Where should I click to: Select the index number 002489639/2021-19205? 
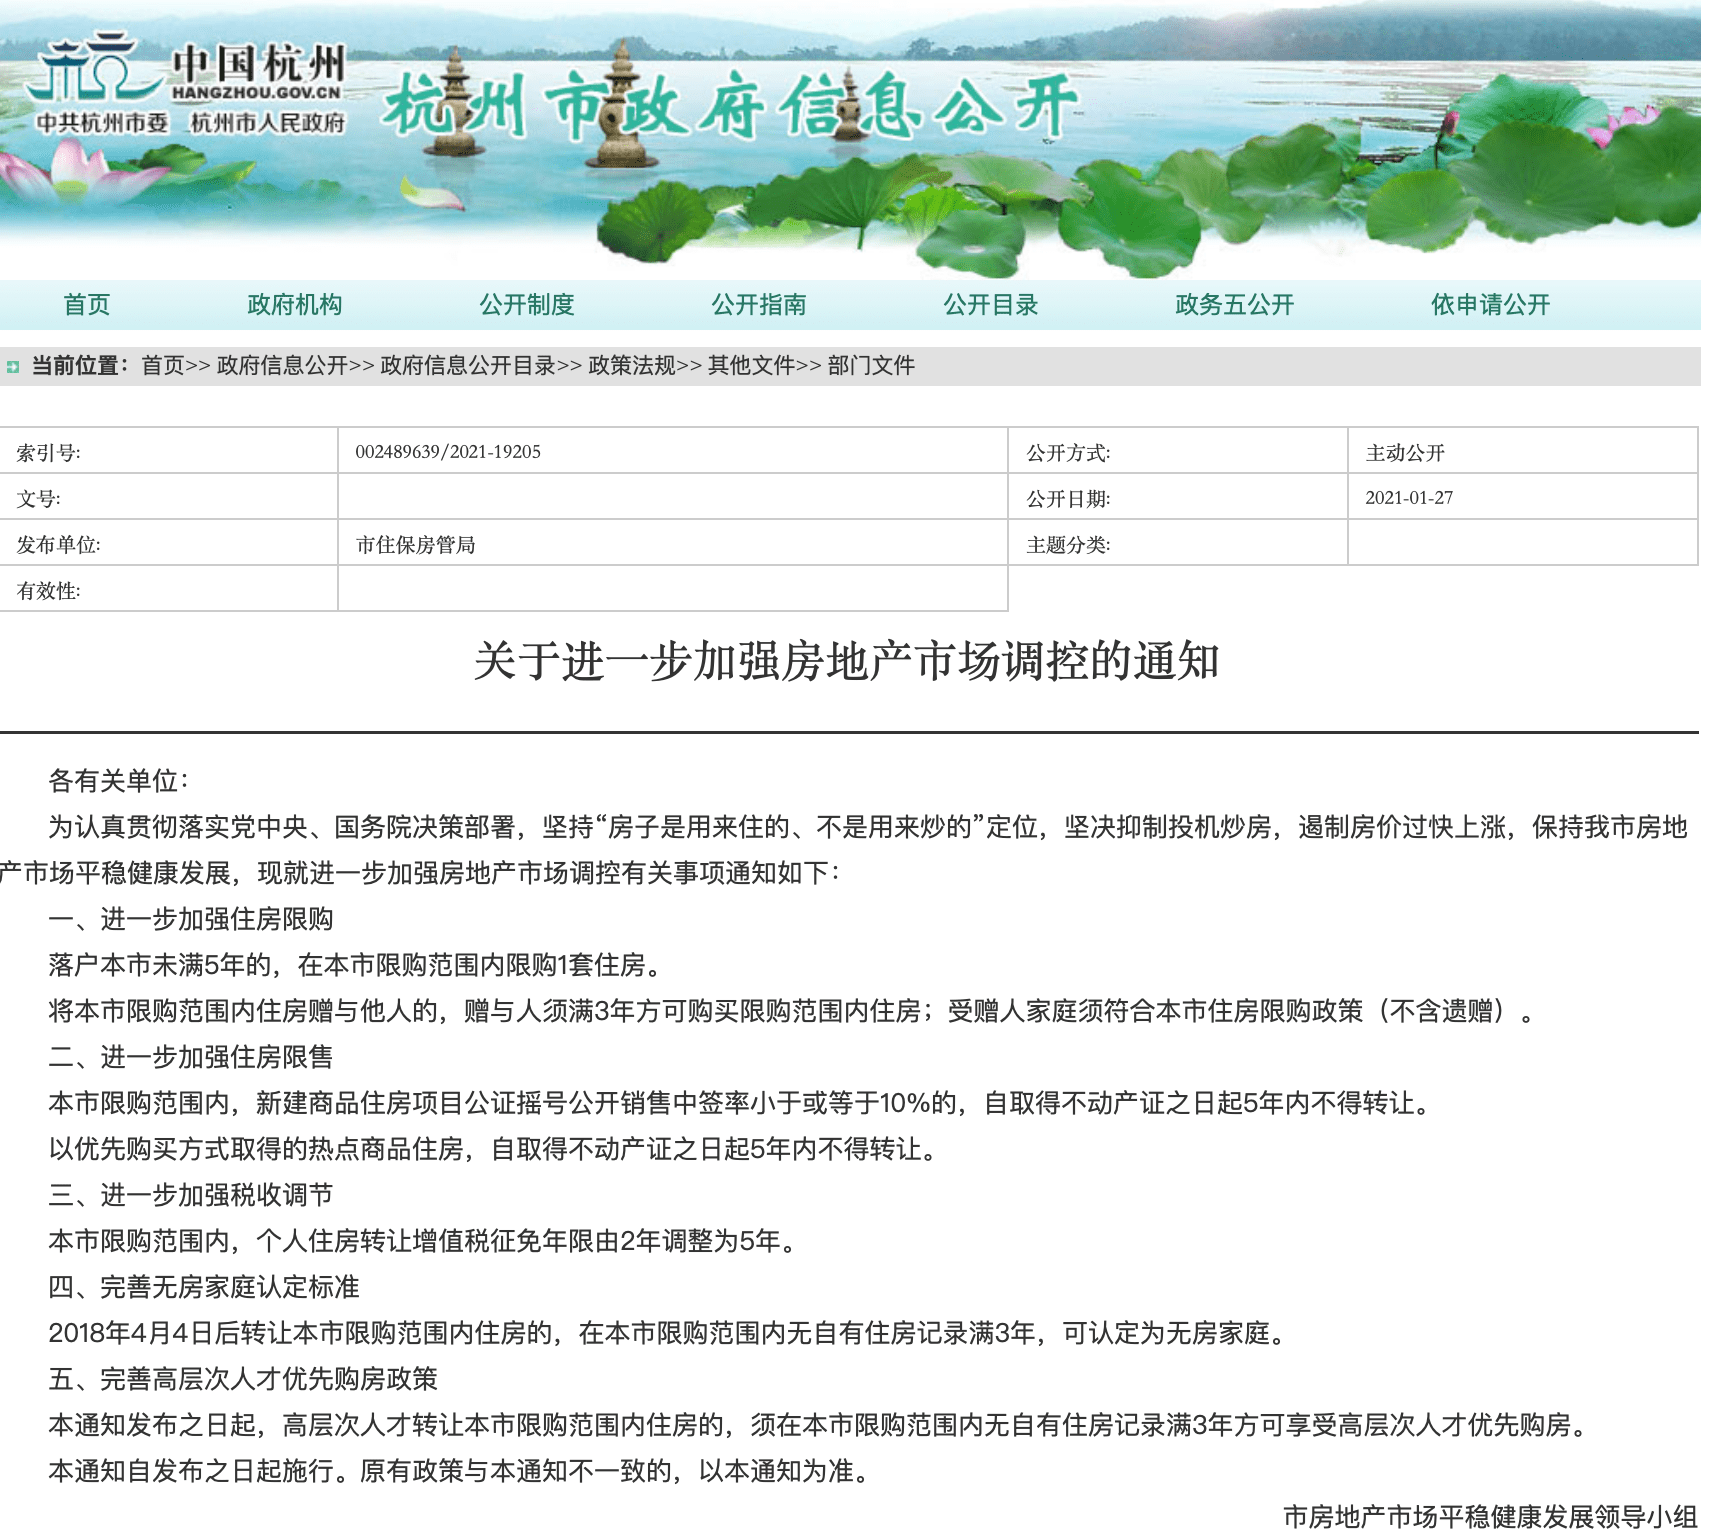[448, 451]
